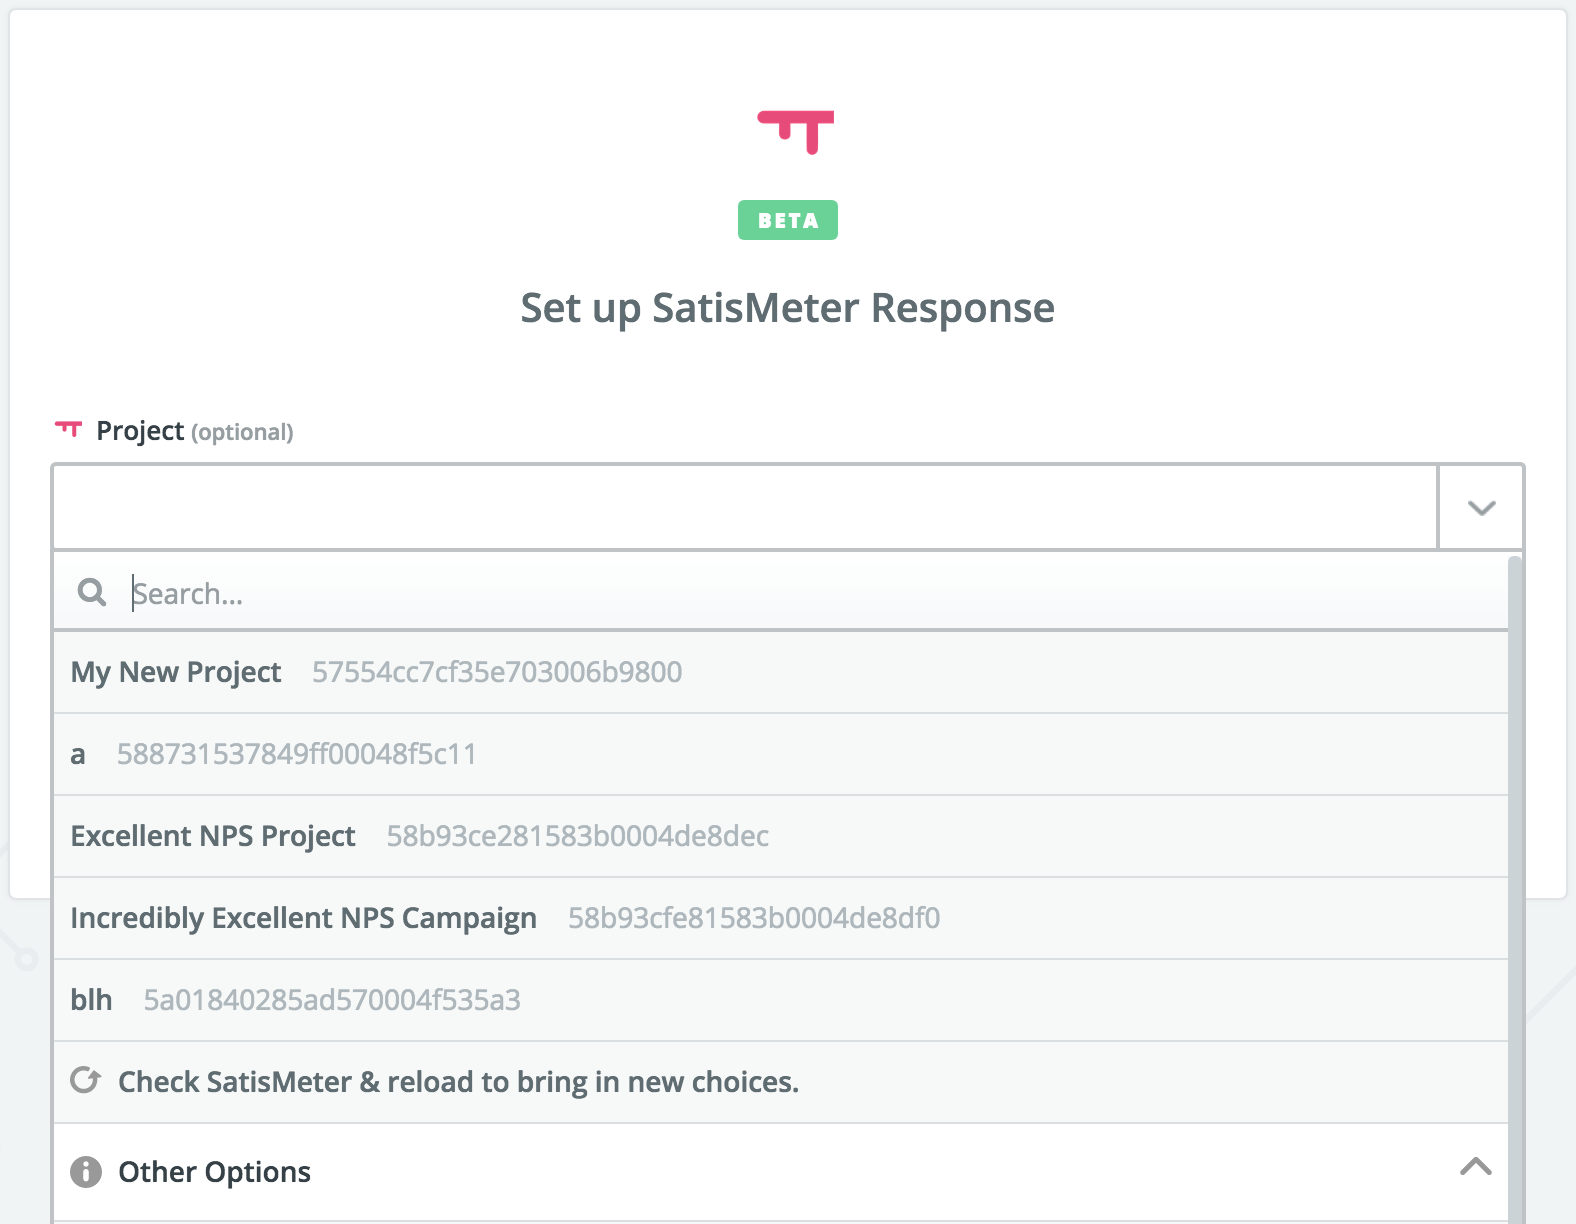Click the search magnifier icon
The image size is (1576, 1224).
click(91, 592)
